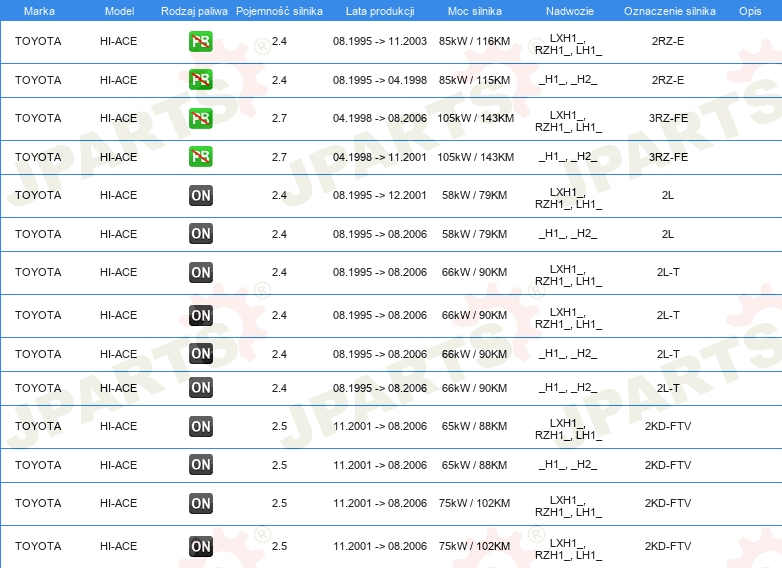
Task: Click the power value 85kW / 116KM
Action: coord(475,41)
